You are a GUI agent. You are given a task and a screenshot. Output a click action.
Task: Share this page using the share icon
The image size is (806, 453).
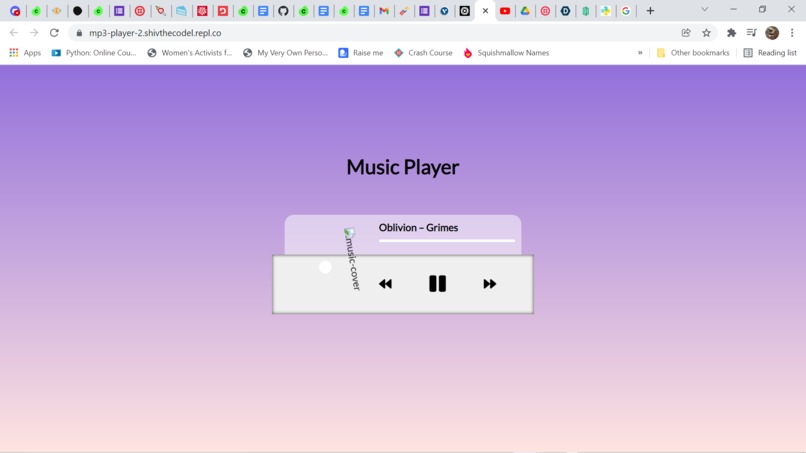[686, 32]
